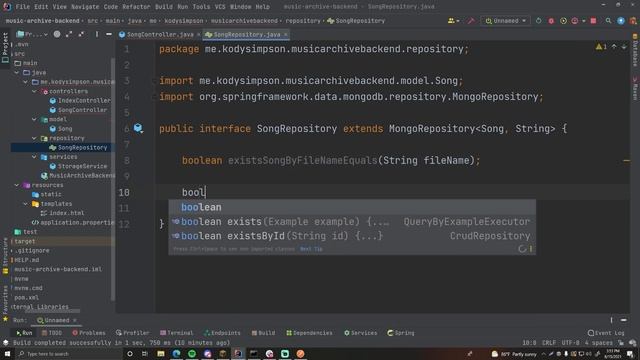
Task: Click Expand All icon in Project panel
Action: [x=69, y=35]
